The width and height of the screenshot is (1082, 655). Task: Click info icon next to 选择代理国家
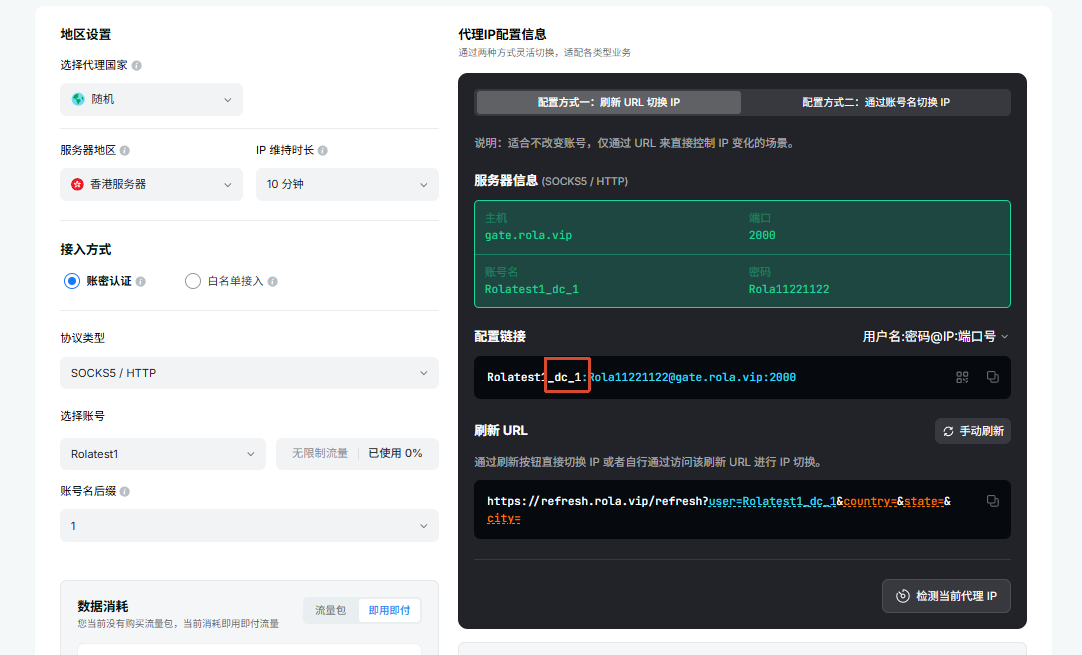(x=137, y=66)
